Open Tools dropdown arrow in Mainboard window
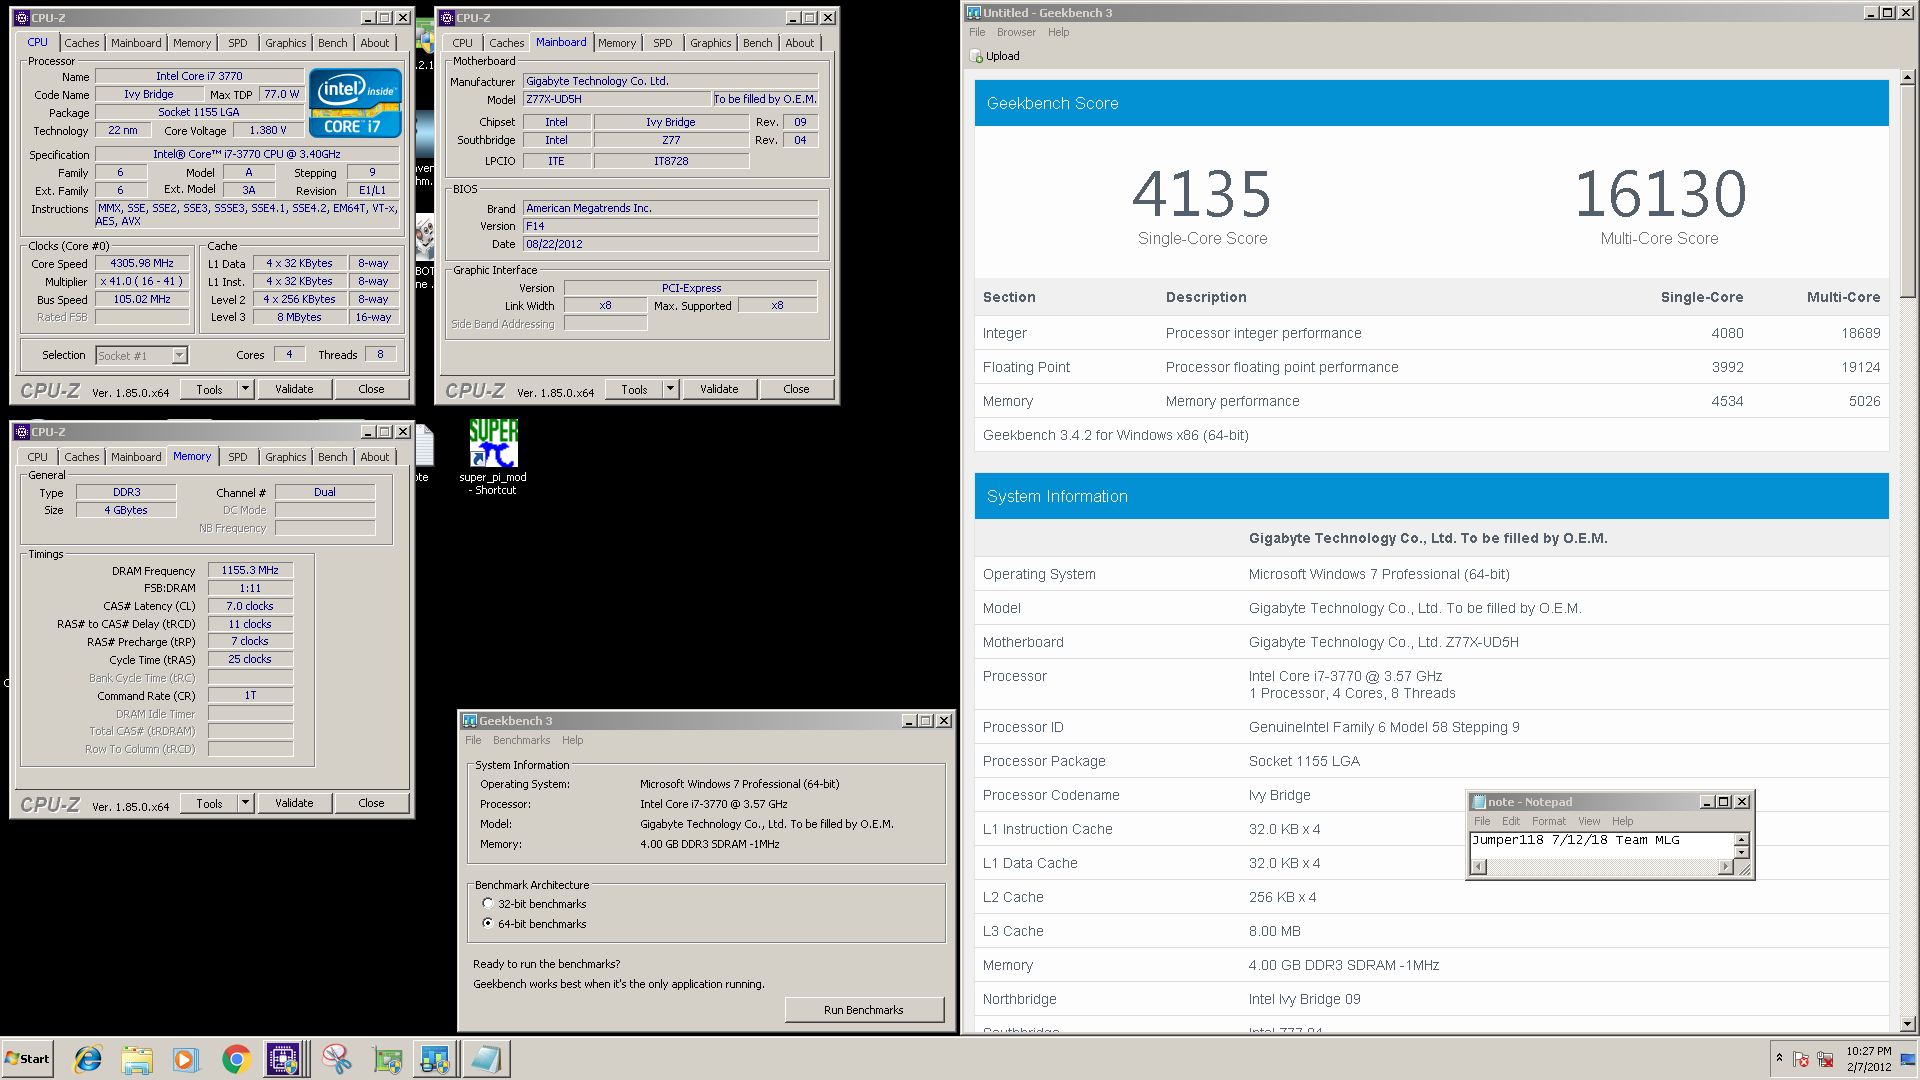Image resolution: width=1920 pixels, height=1080 pixels. coord(670,389)
